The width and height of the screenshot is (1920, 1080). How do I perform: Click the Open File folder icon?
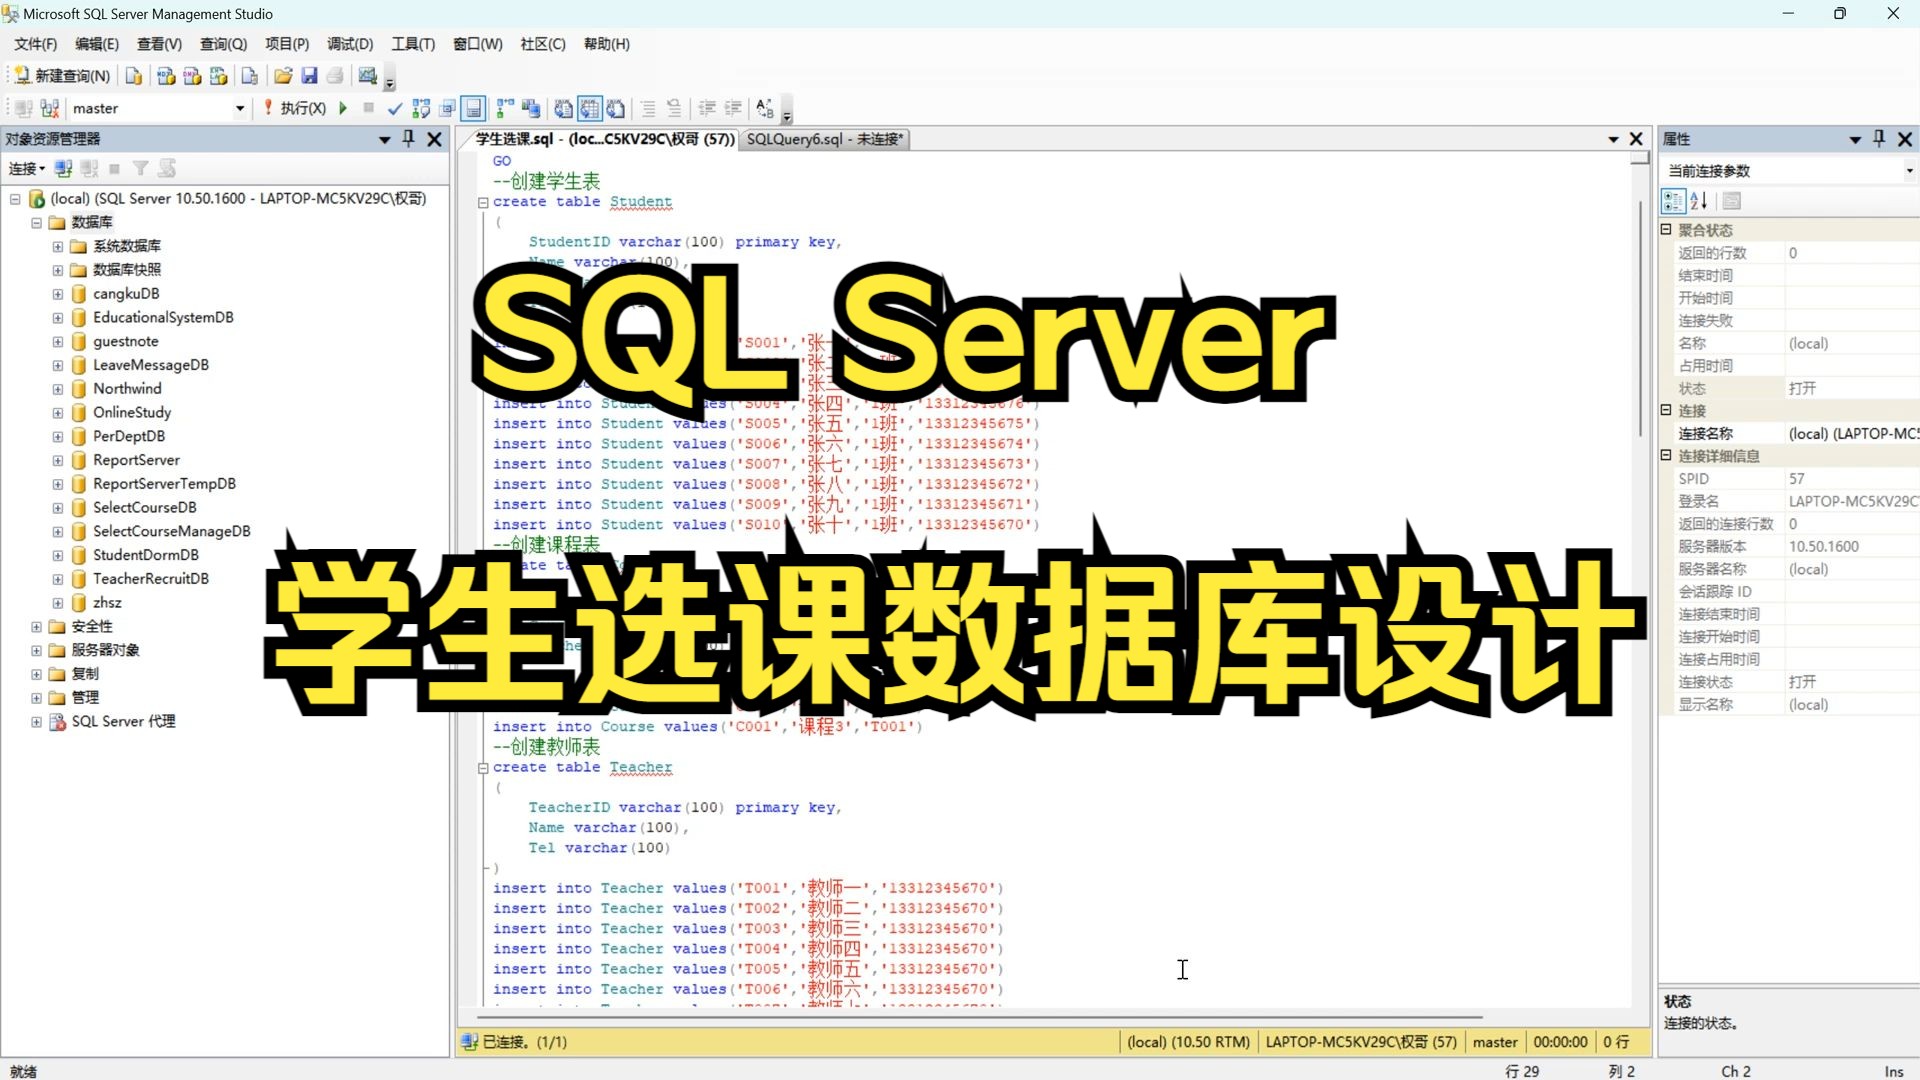(x=283, y=76)
